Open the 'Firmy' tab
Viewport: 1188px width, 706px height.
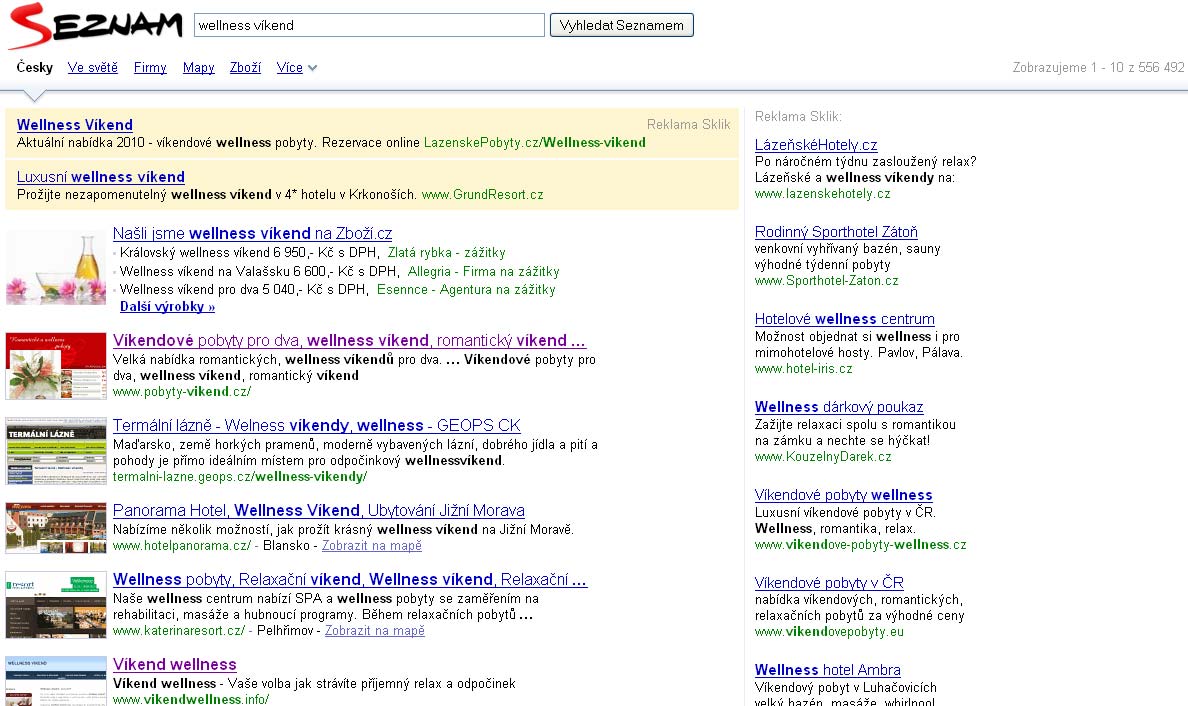click(150, 67)
